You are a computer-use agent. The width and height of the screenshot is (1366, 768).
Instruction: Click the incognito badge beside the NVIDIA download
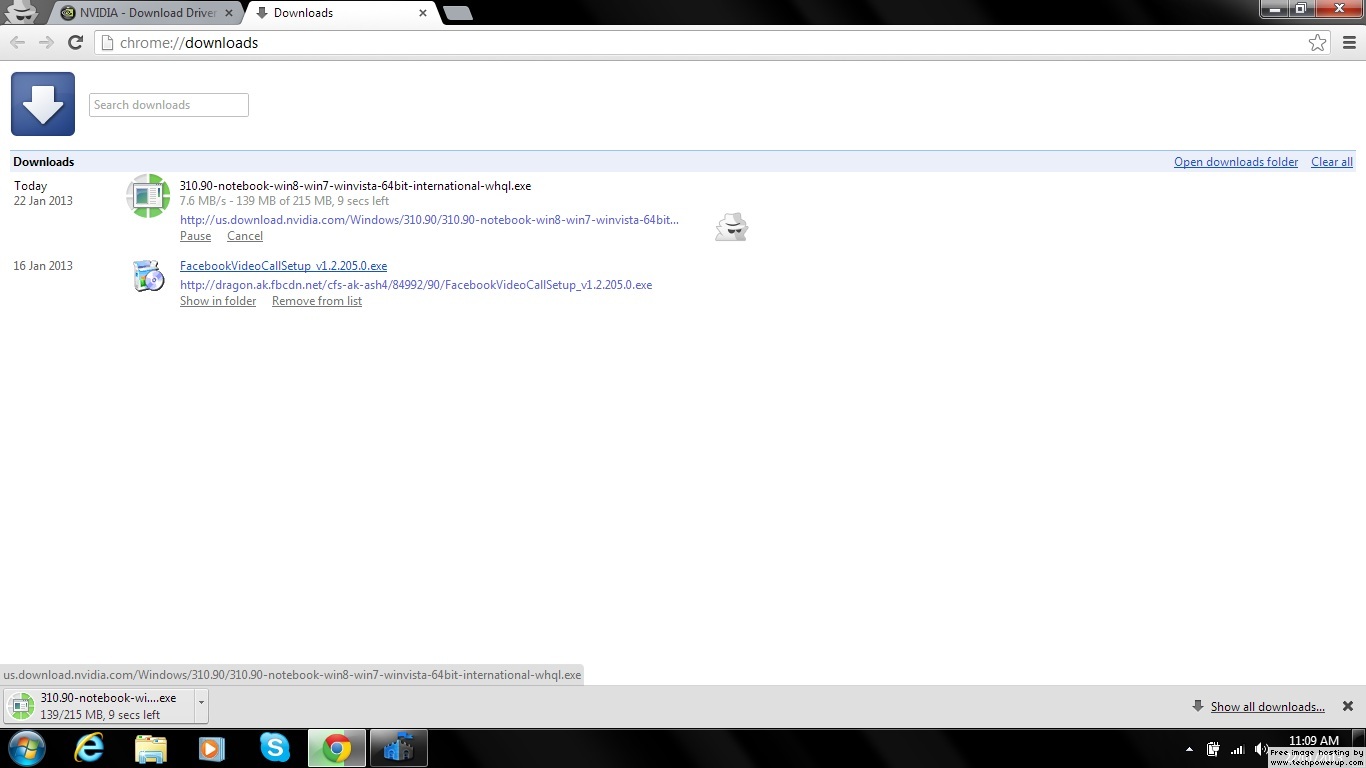[x=731, y=227]
